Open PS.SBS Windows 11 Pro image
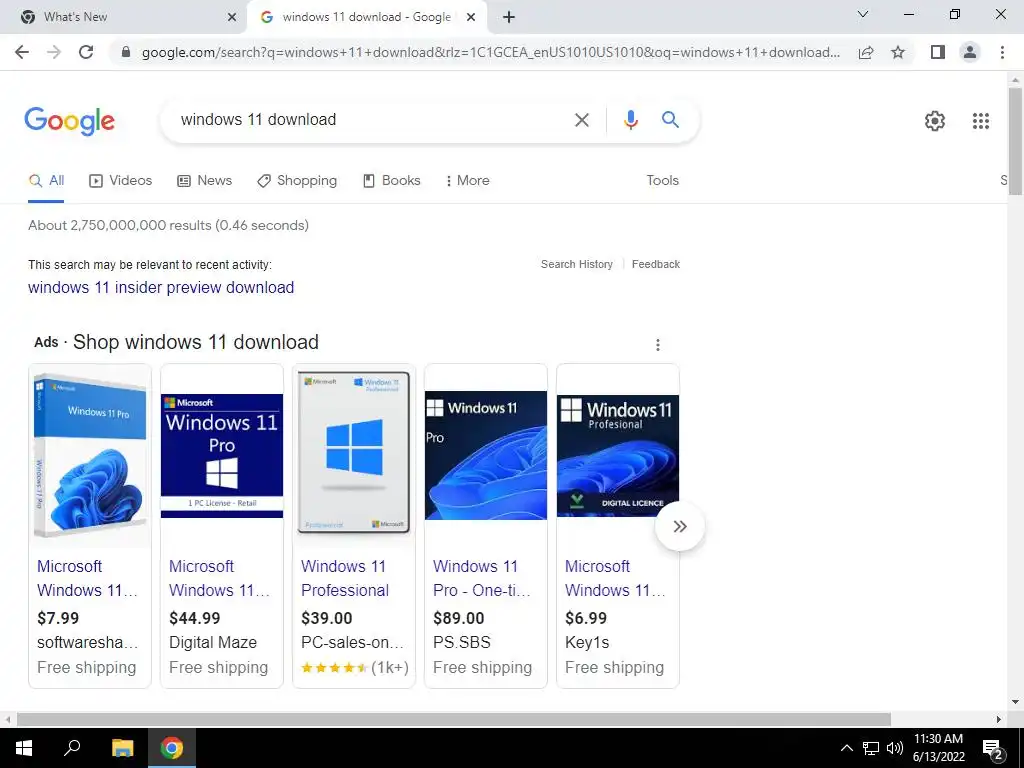 coord(486,455)
